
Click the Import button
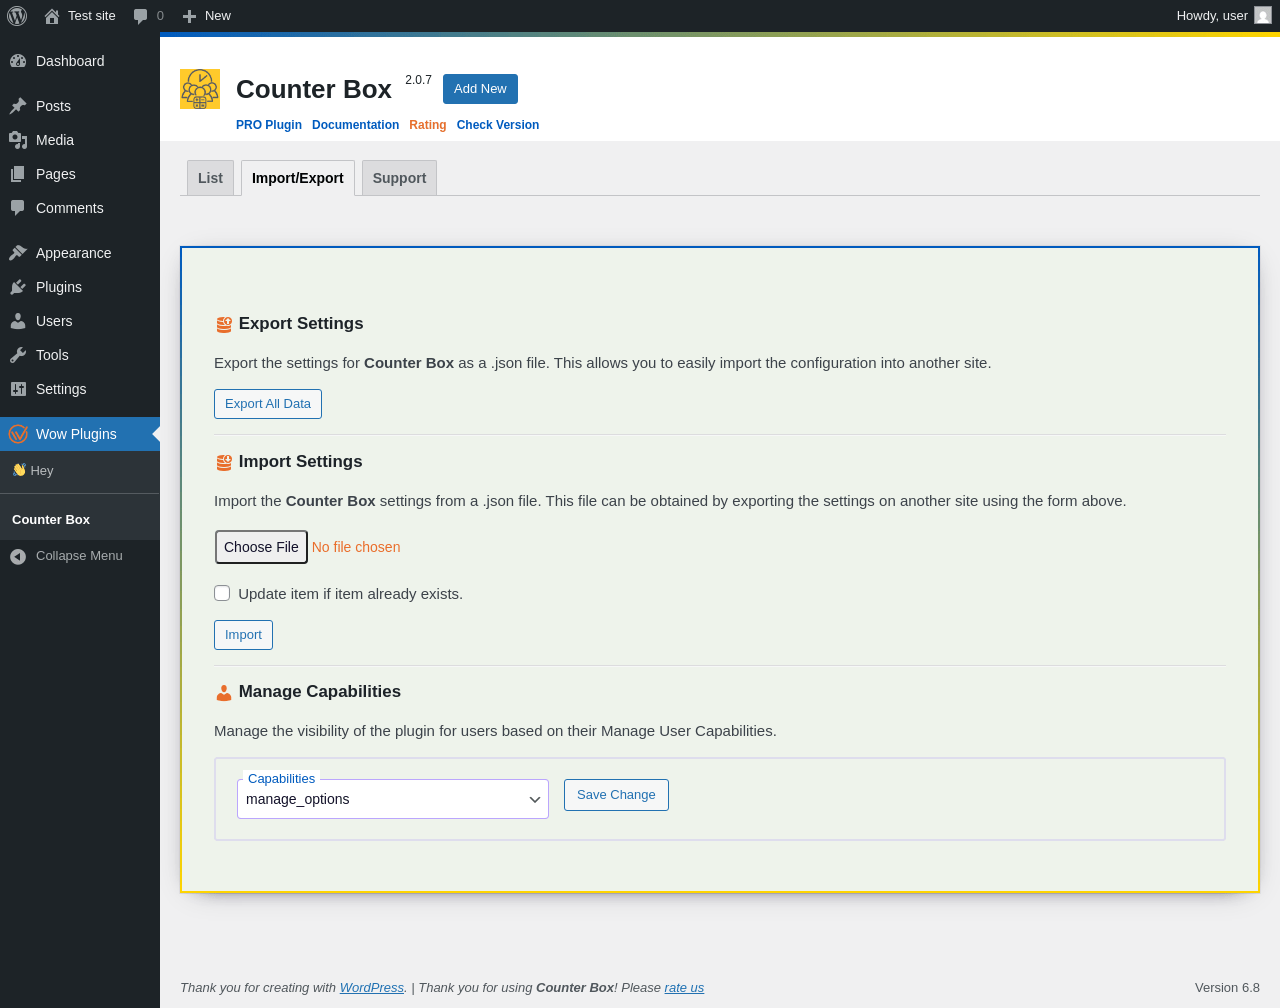click(x=243, y=635)
